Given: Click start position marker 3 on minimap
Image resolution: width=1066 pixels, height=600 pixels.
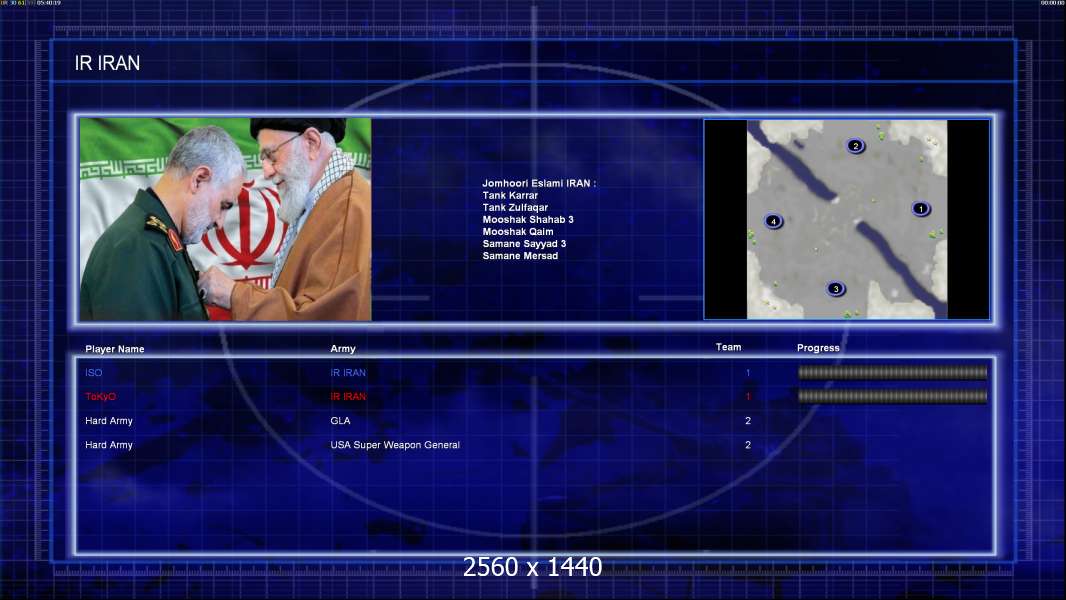Looking at the screenshot, I should pyautogui.click(x=836, y=289).
